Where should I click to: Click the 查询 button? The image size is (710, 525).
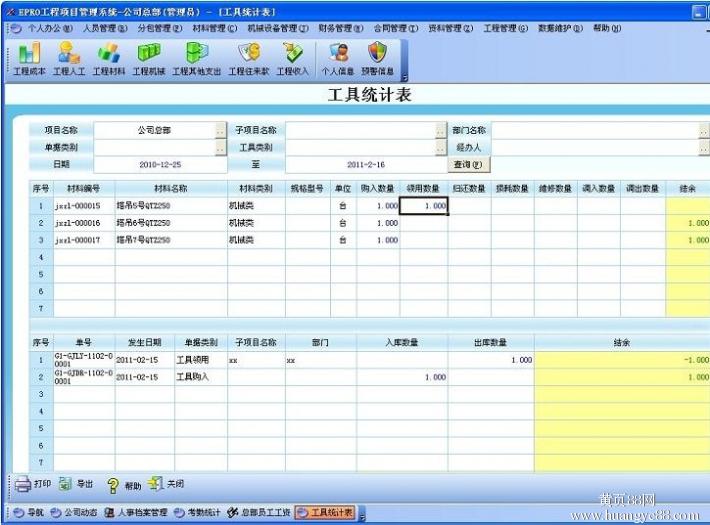(x=468, y=164)
